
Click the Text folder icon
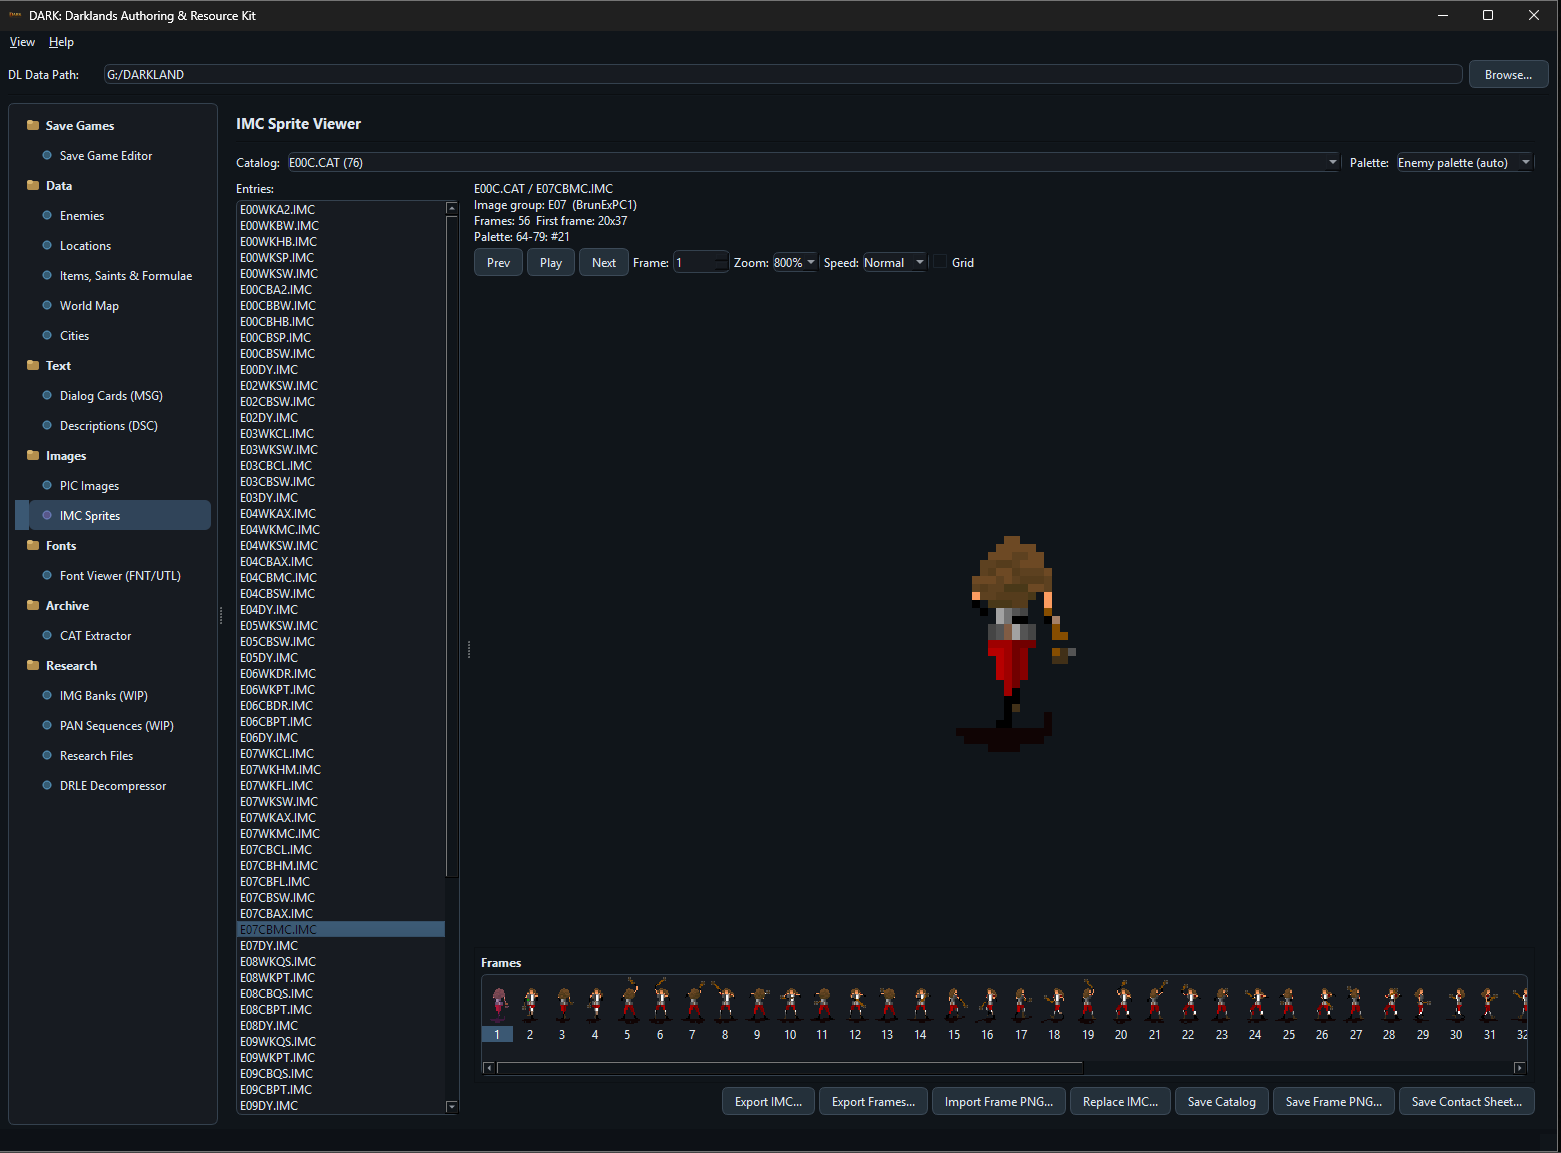pyautogui.click(x=33, y=365)
